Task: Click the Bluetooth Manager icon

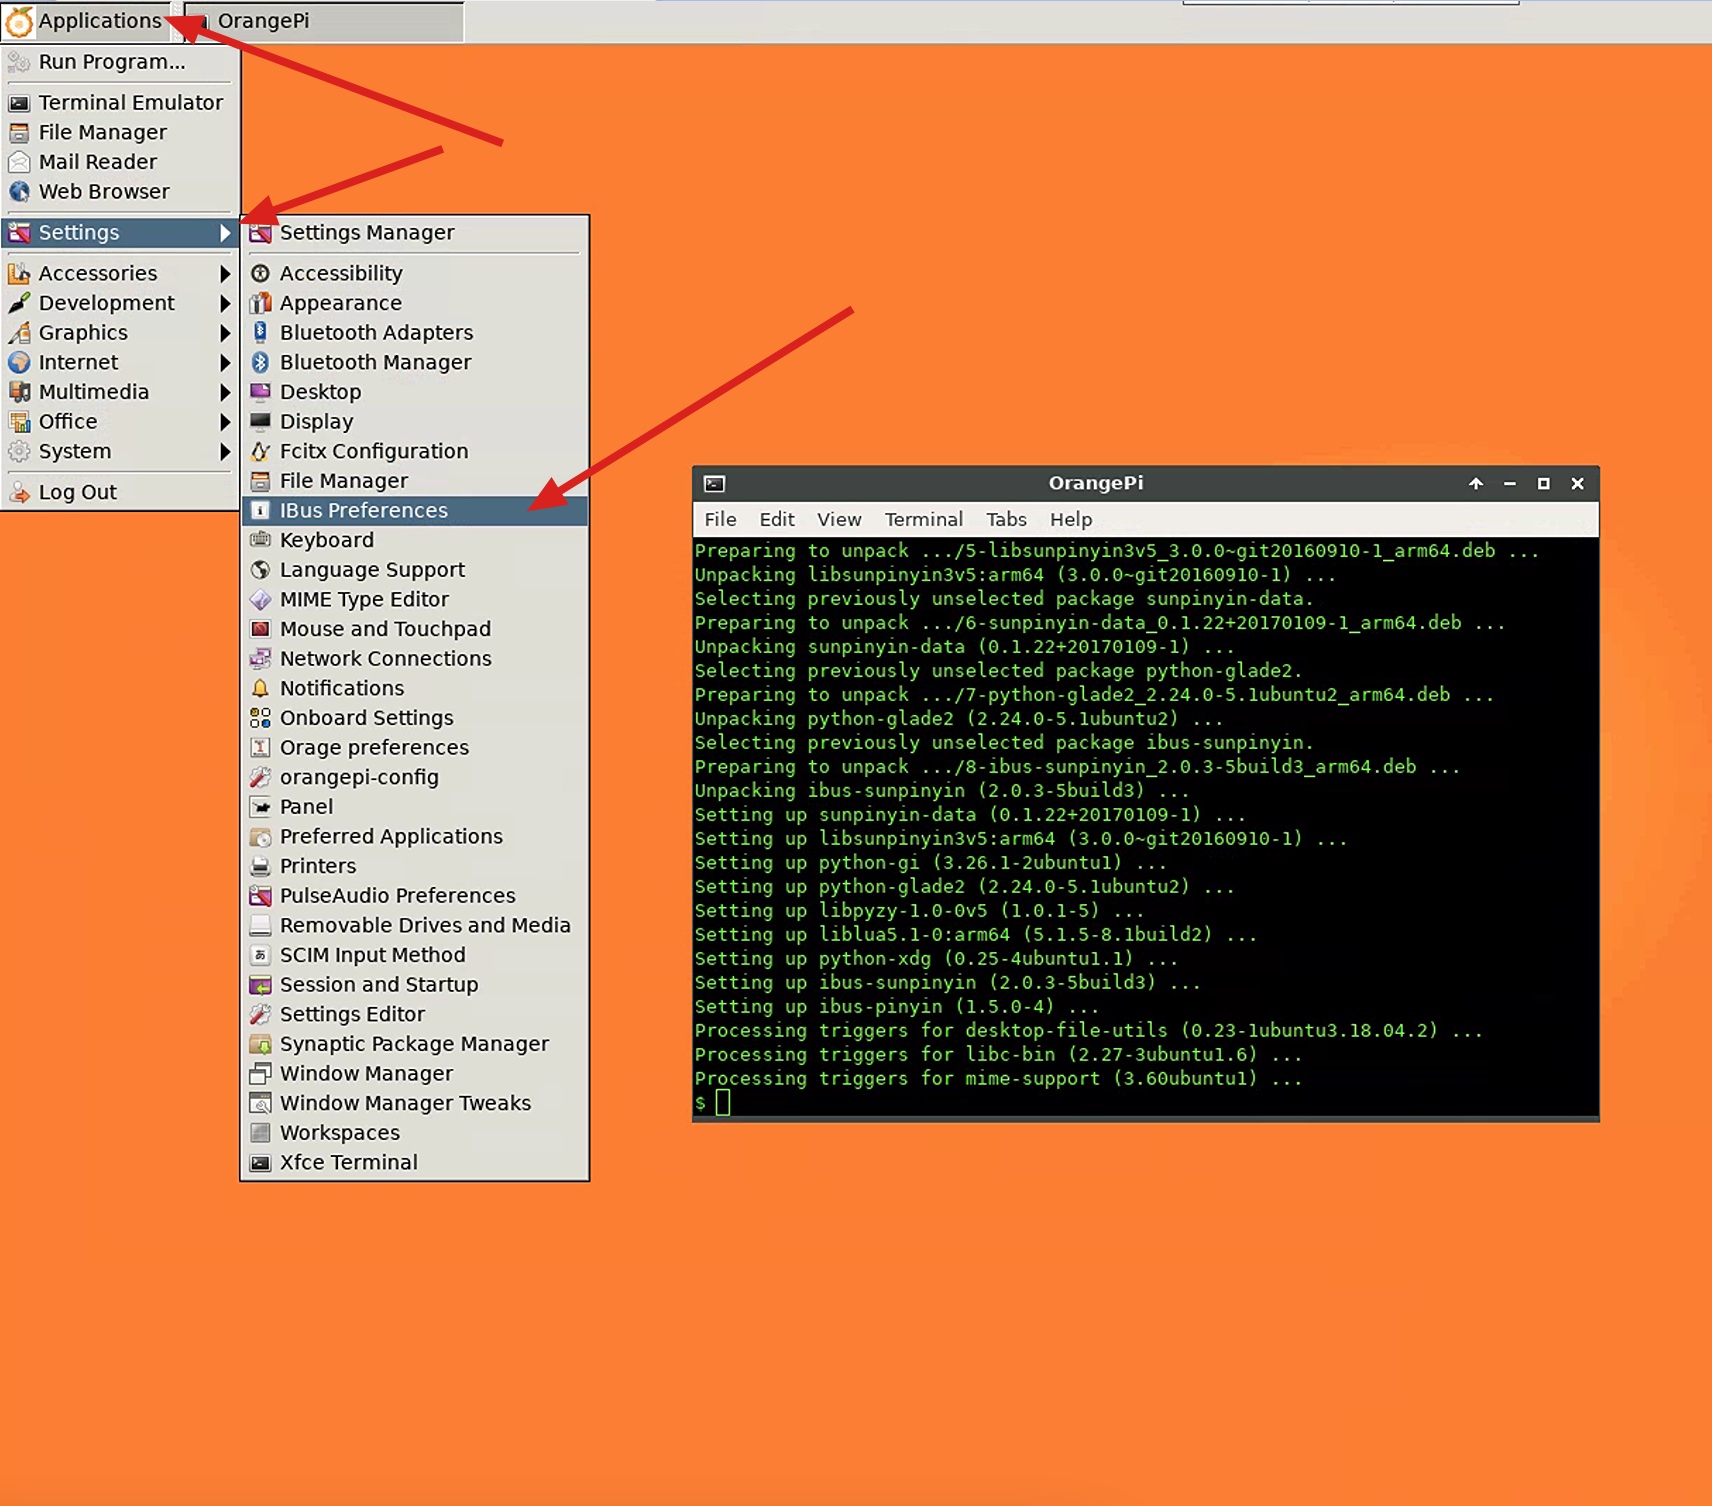Action: 260,363
